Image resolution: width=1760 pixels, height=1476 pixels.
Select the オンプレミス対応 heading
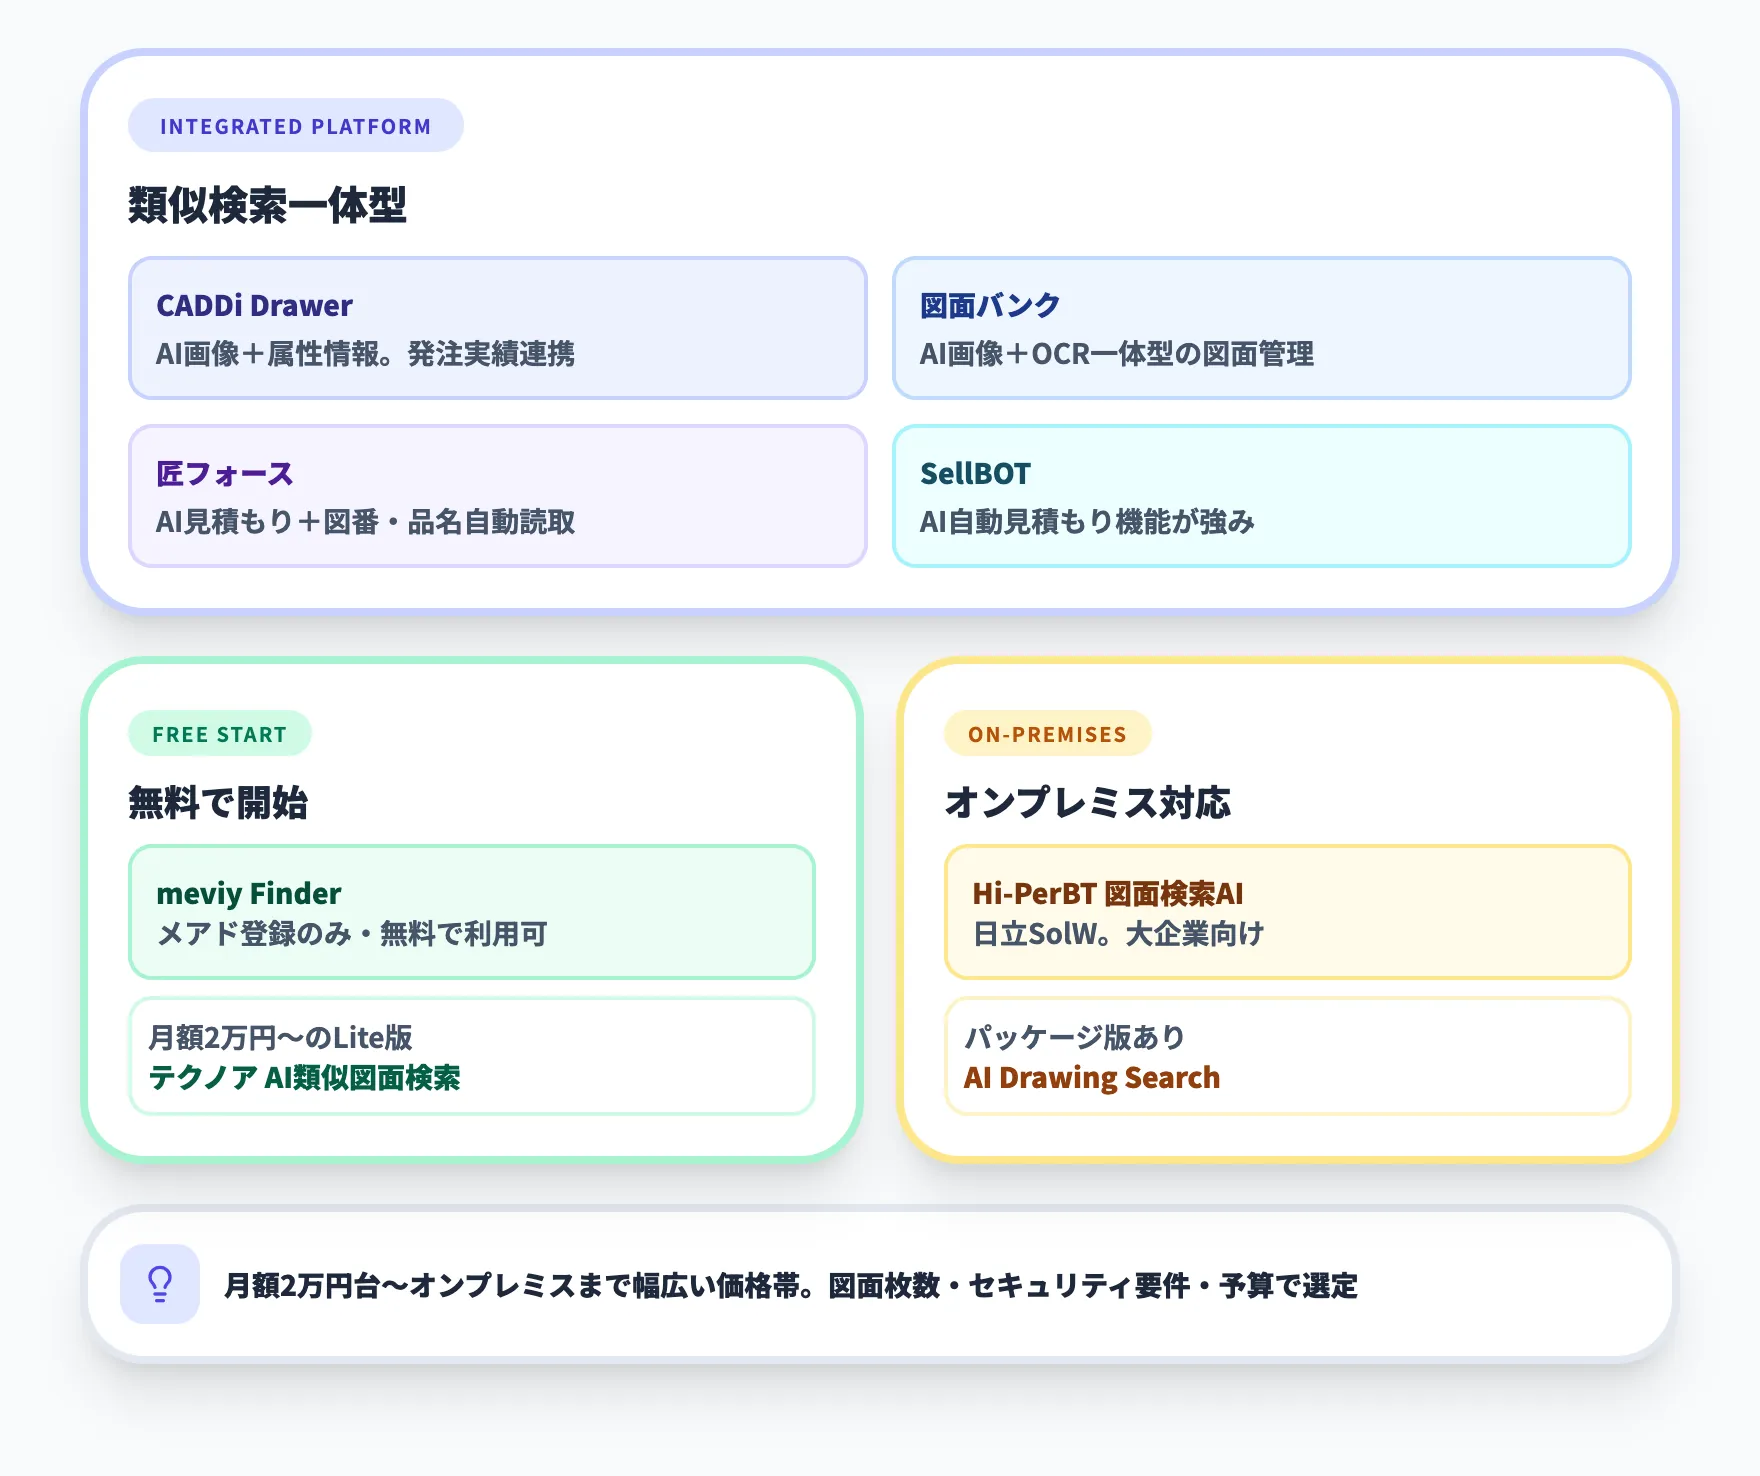pos(1088,802)
